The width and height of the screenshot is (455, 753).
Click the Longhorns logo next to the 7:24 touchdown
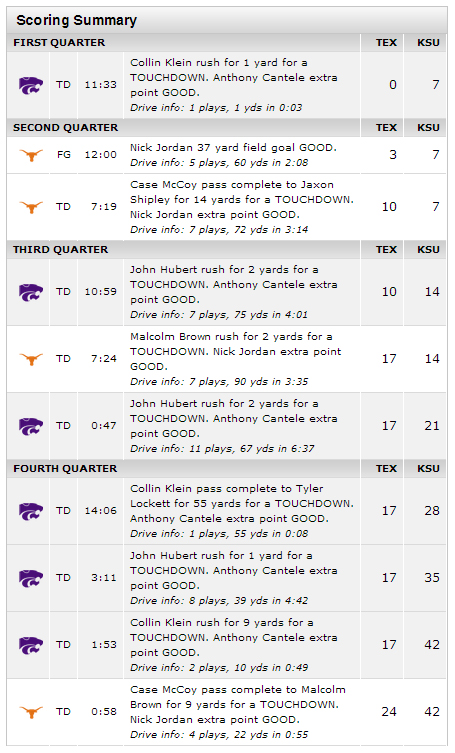coord(31,359)
